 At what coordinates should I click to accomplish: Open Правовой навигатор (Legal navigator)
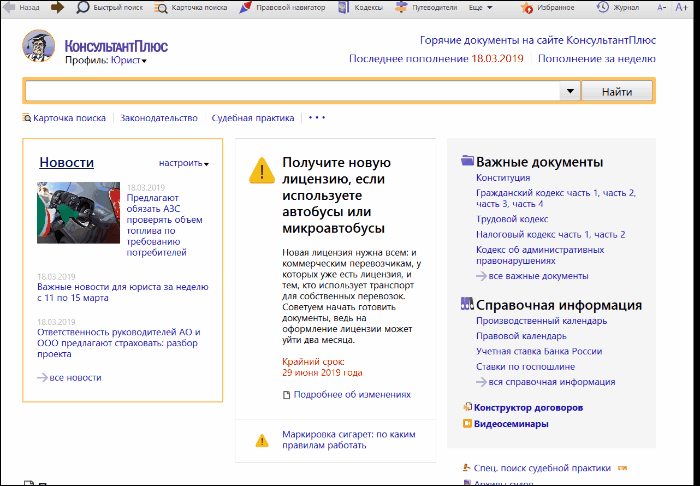click(x=282, y=8)
